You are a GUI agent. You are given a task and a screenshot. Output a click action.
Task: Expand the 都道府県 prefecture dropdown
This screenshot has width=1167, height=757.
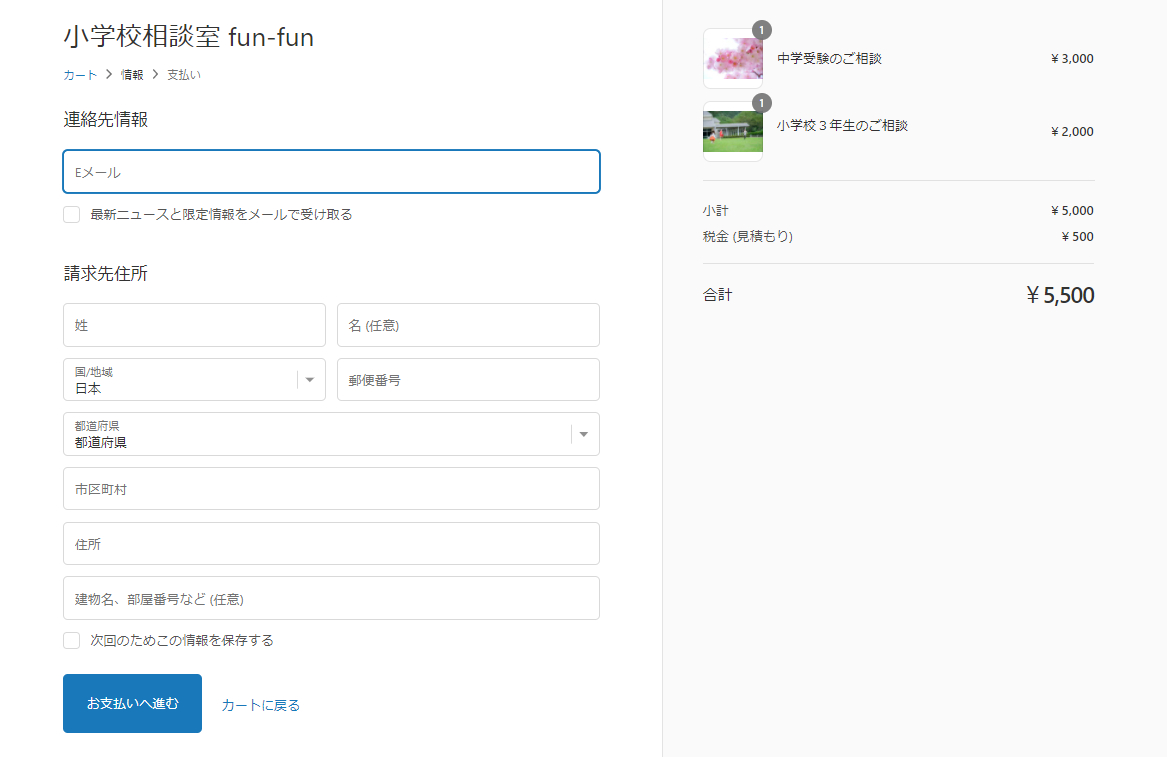click(x=584, y=434)
